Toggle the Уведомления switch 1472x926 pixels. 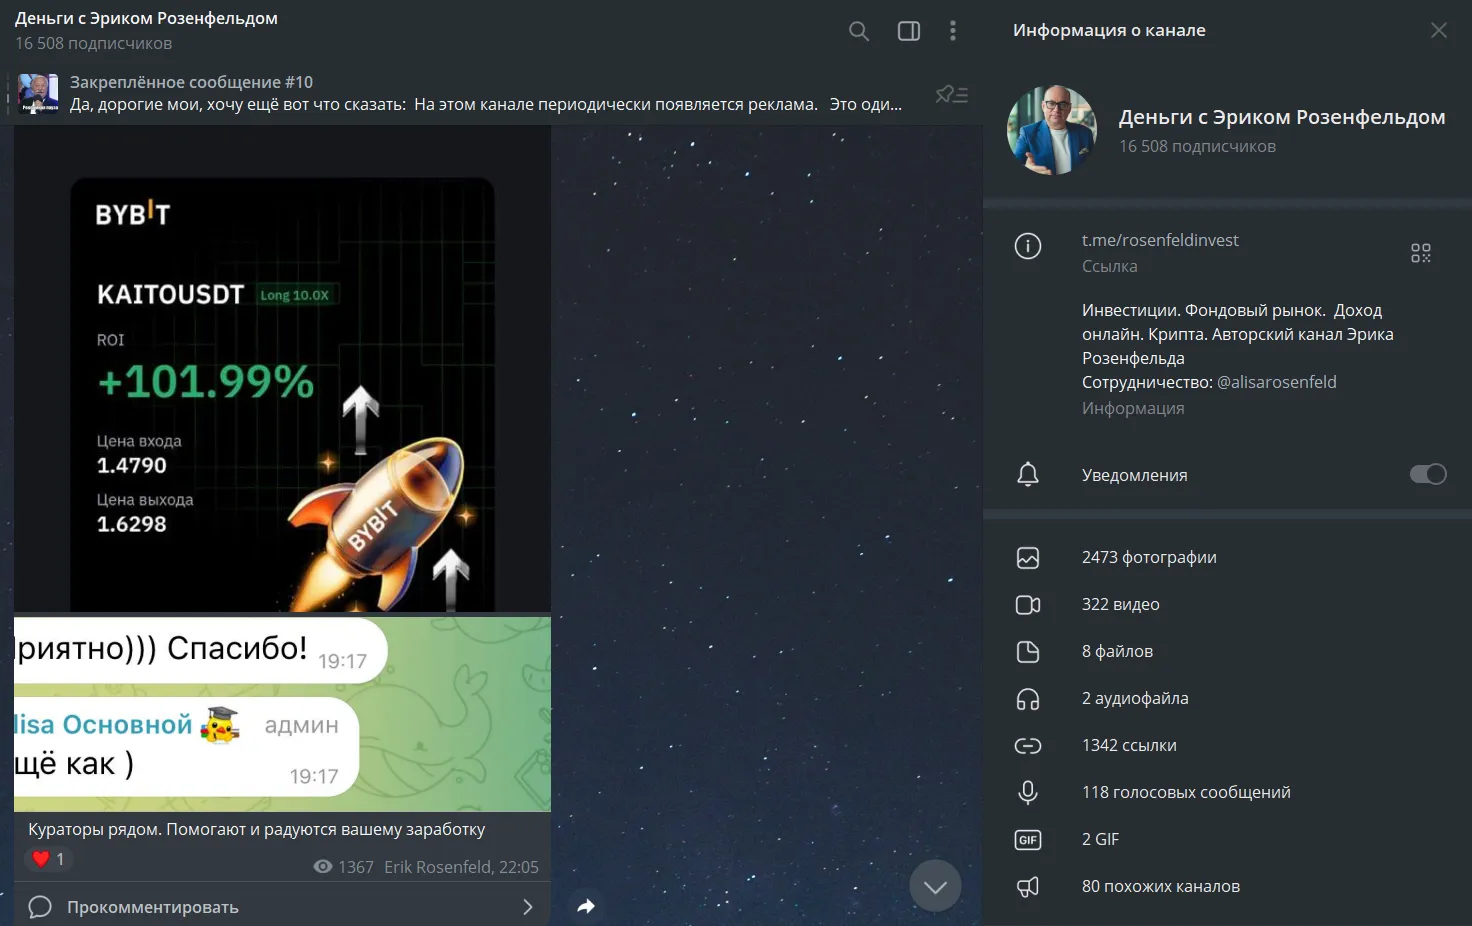[1428, 474]
